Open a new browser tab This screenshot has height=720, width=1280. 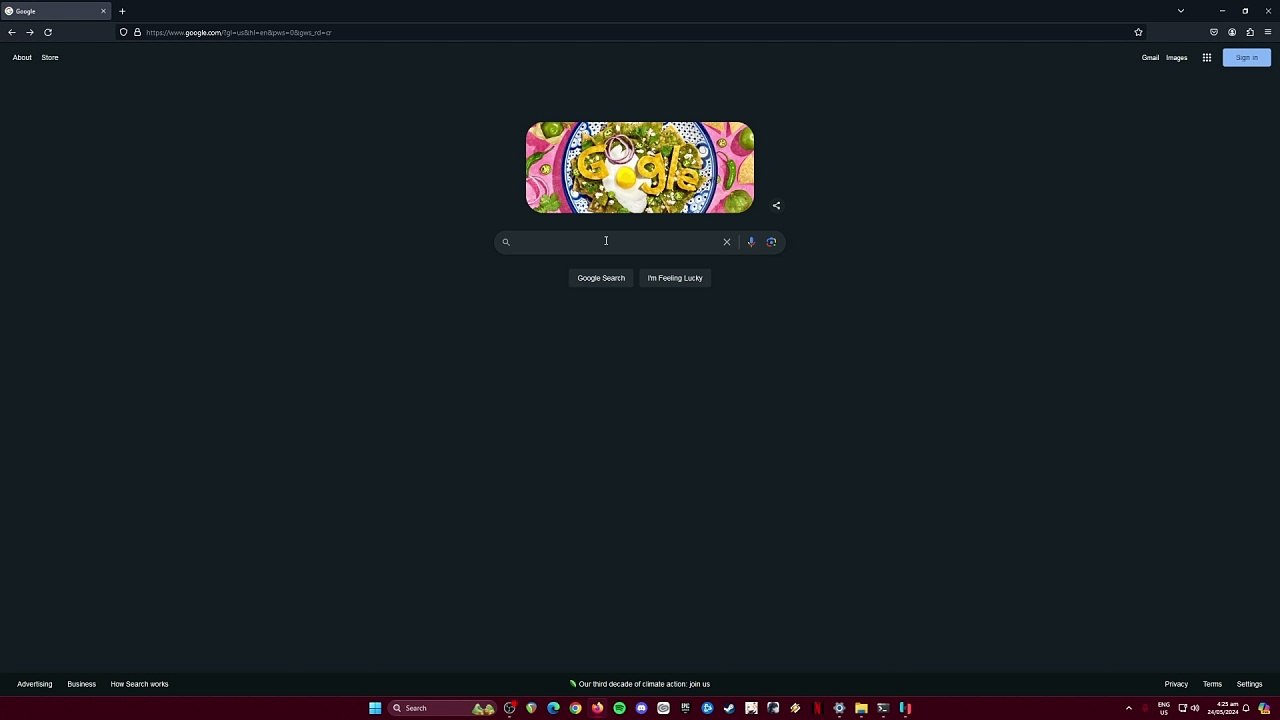122,11
